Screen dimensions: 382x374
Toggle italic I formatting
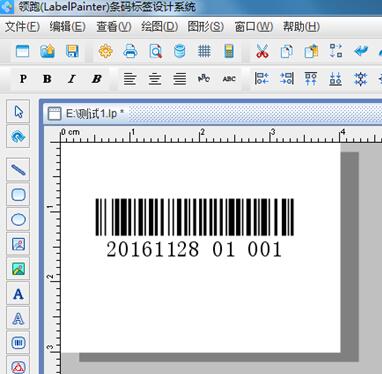pos(72,79)
